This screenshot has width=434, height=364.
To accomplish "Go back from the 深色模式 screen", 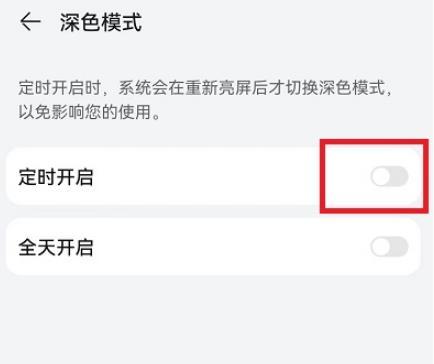I will coord(30,22).
